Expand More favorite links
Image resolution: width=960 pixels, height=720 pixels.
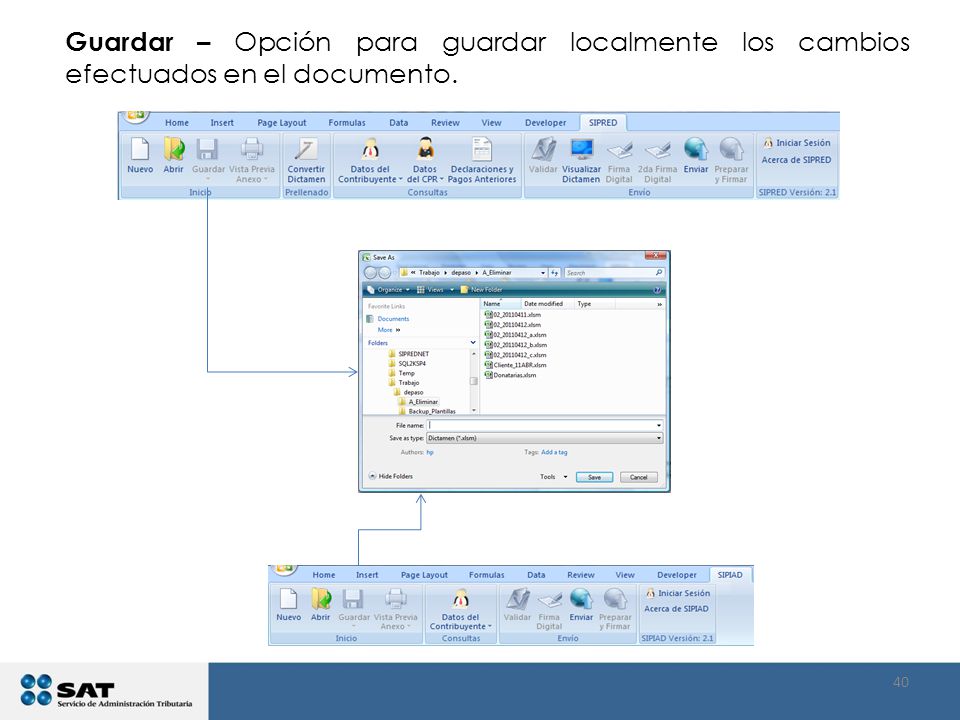click(388, 330)
